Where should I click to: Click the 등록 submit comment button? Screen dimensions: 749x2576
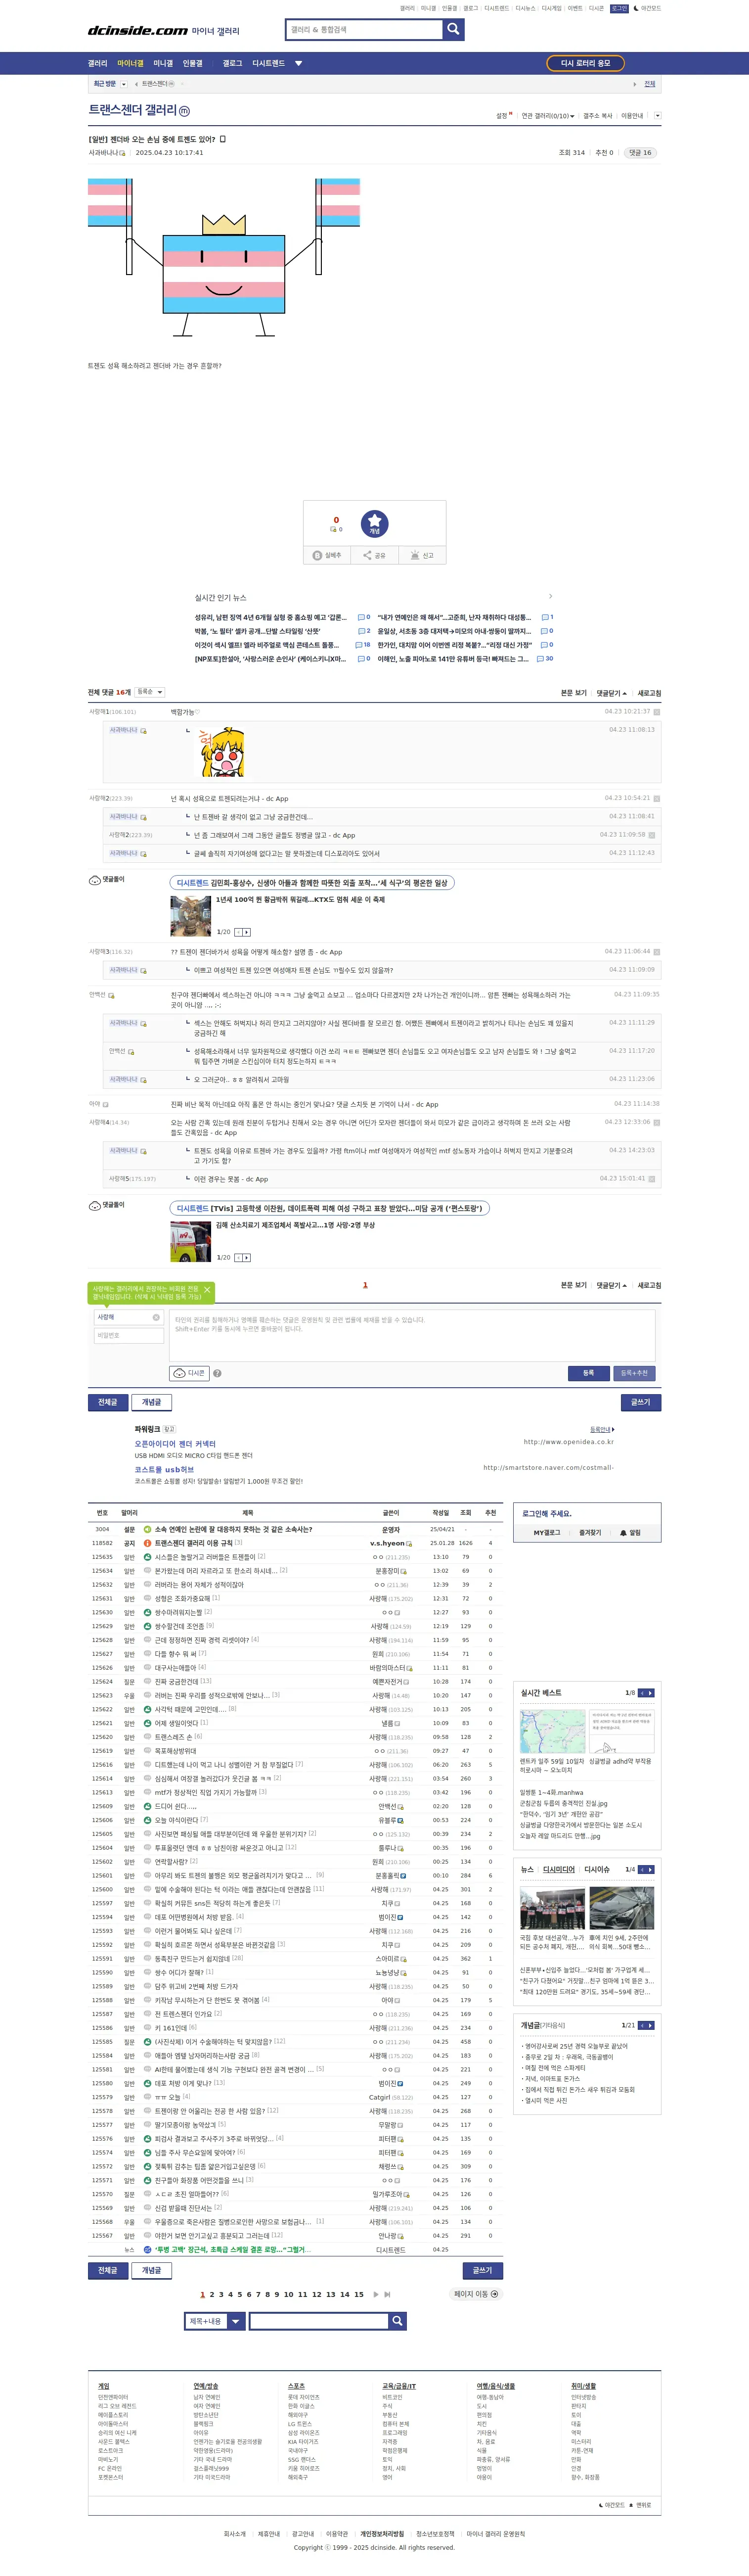[588, 1373]
